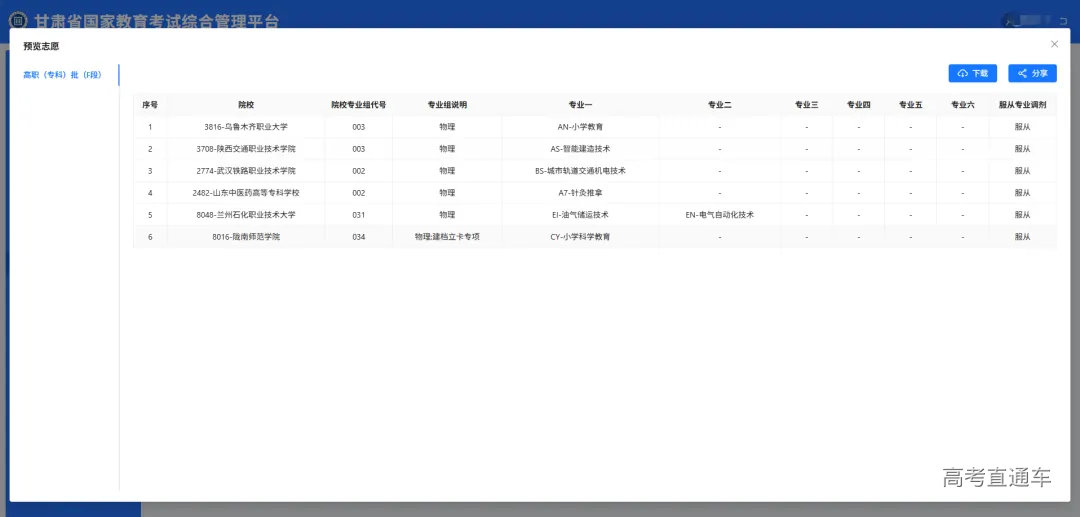The image size is (1080, 517).
Task: Click the AS-智能建造技术 major cell
Action: pos(580,149)
